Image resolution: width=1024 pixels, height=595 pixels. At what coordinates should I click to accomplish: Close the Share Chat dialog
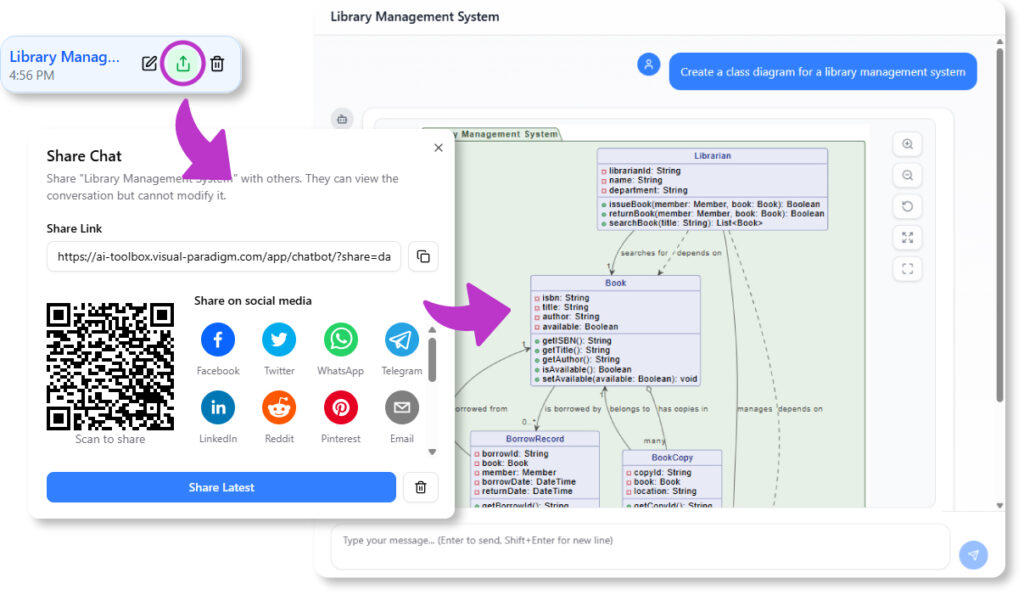[x=438, y=147]
